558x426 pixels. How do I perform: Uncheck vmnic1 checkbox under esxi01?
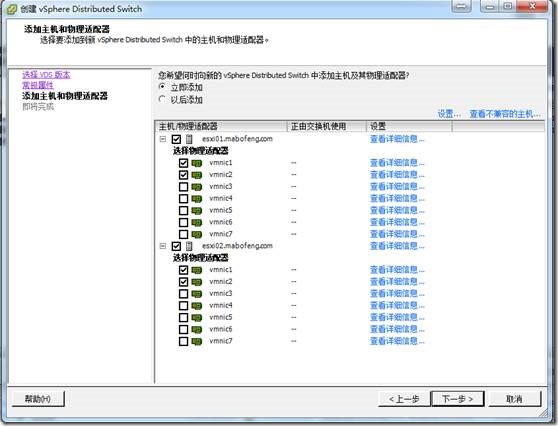pos(183,163)
